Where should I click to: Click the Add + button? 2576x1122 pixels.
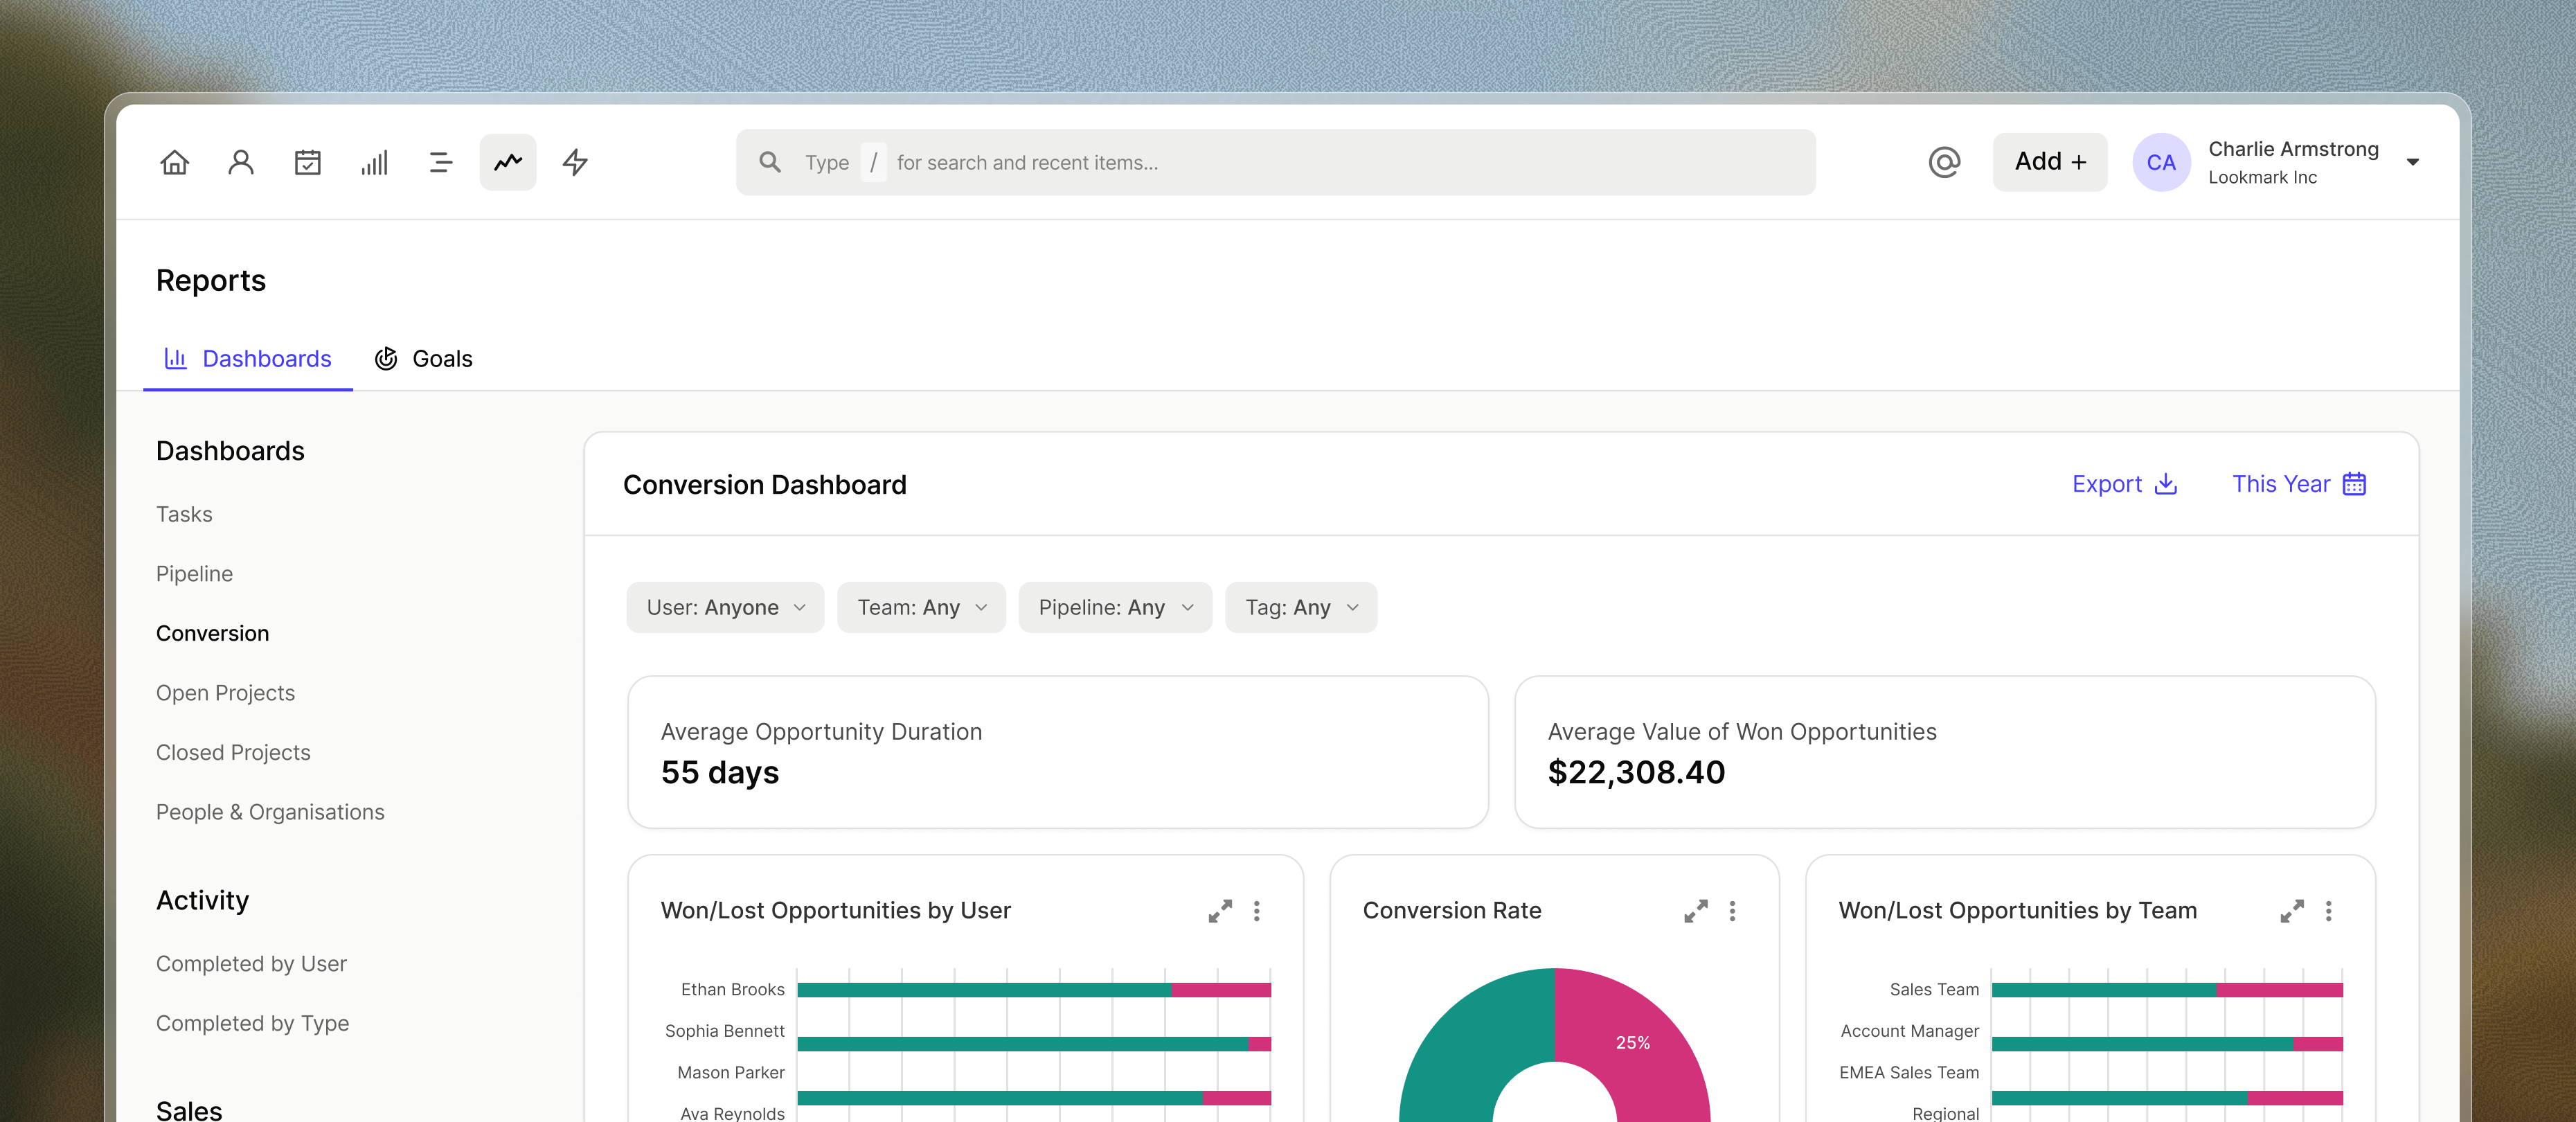click(2049, 161)
